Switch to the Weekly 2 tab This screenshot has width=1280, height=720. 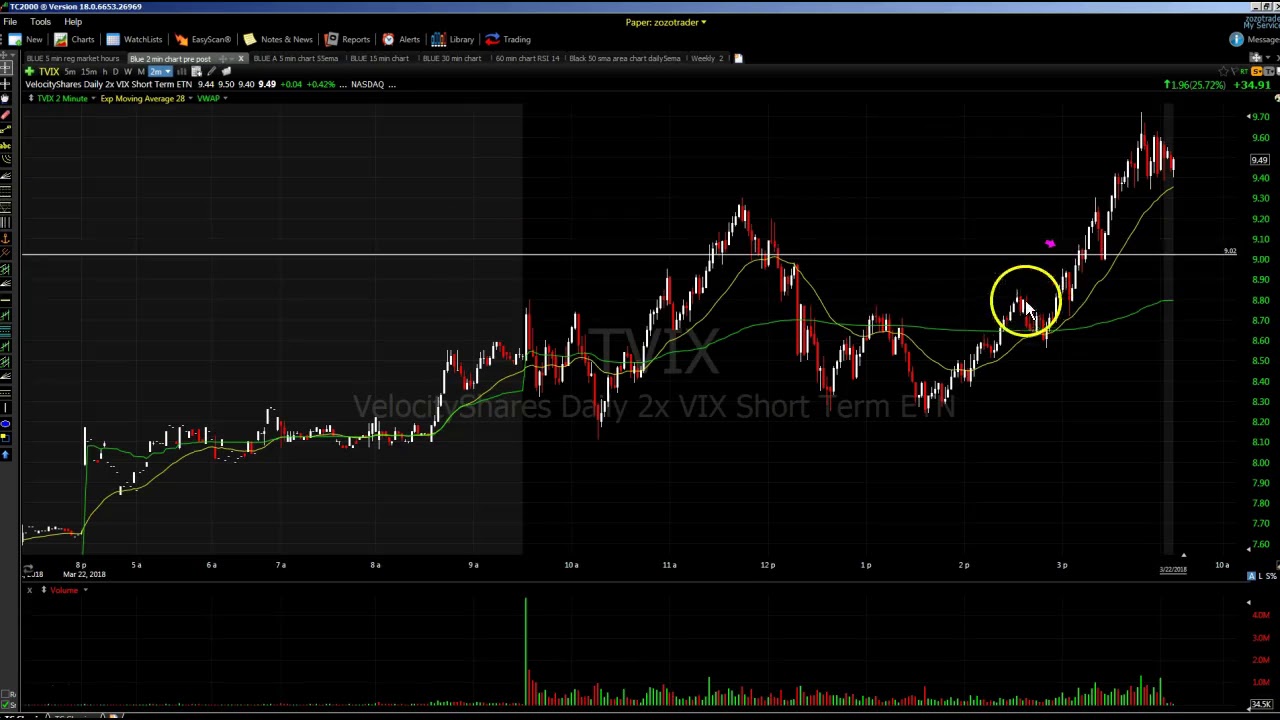click(x=707, y=58)
